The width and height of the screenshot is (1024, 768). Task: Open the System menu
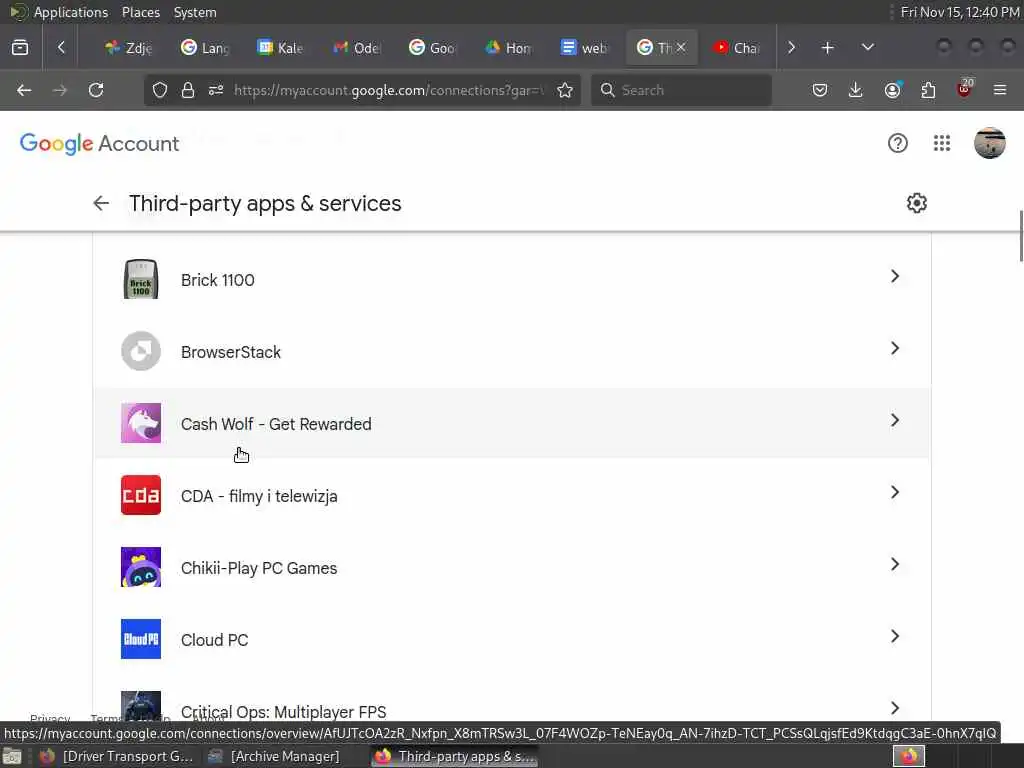(x=195, y=12)
